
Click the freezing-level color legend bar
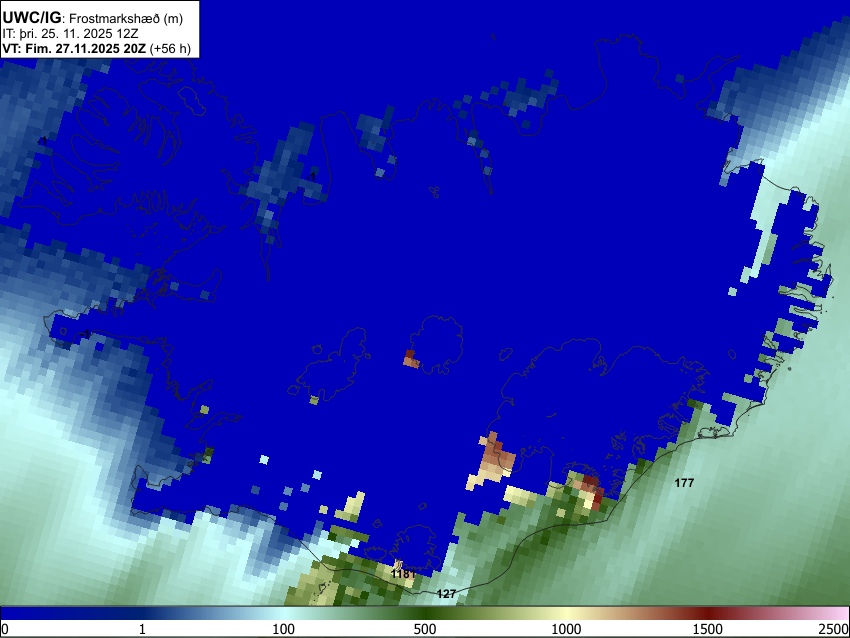425,613
